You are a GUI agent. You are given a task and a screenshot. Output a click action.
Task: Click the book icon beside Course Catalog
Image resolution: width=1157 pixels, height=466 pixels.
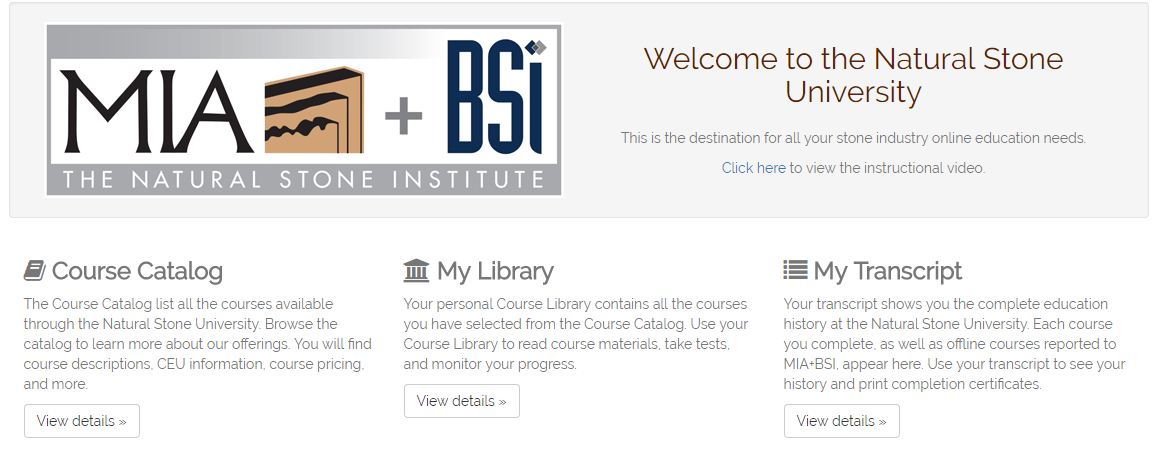pyautogui.click(x=35, y=271)
